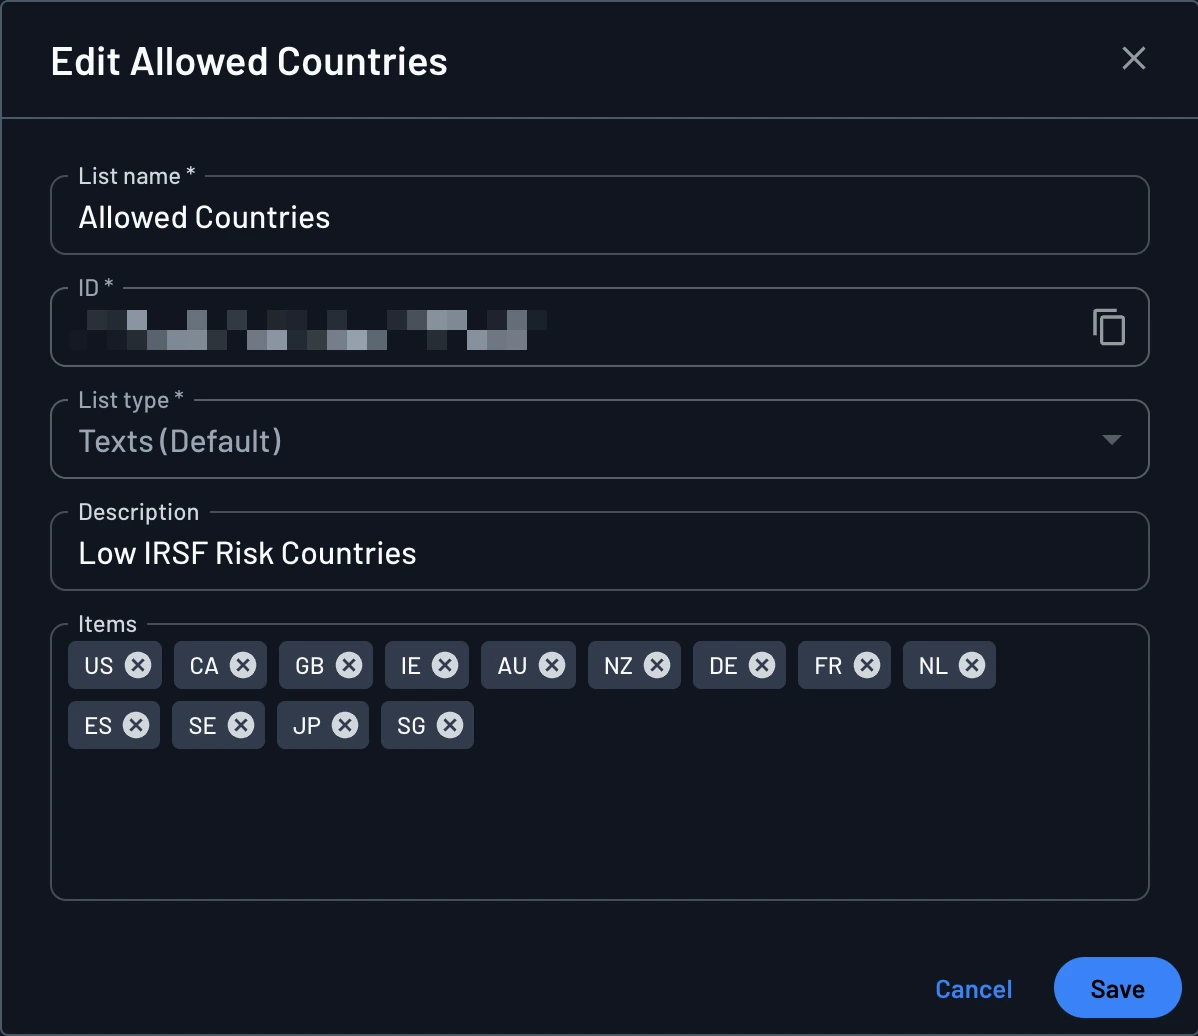The image size is (1198, 1036).
Task: Select the GB tag text
Action: coord(309,665)
